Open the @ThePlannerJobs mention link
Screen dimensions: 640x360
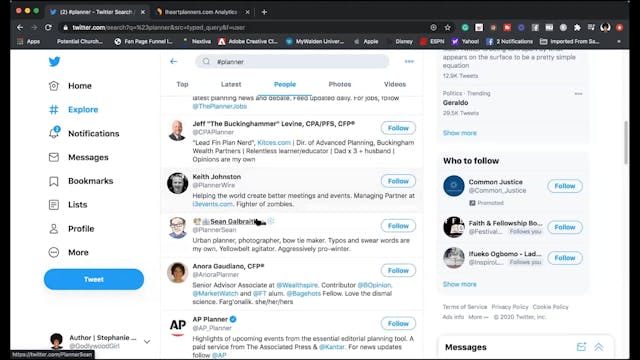pyautogui.click(x=220, y=106)
